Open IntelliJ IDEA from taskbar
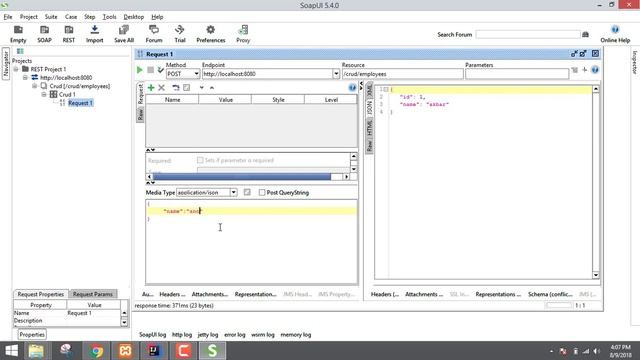Screen dimensions: 640x360 tap(154, 351)
